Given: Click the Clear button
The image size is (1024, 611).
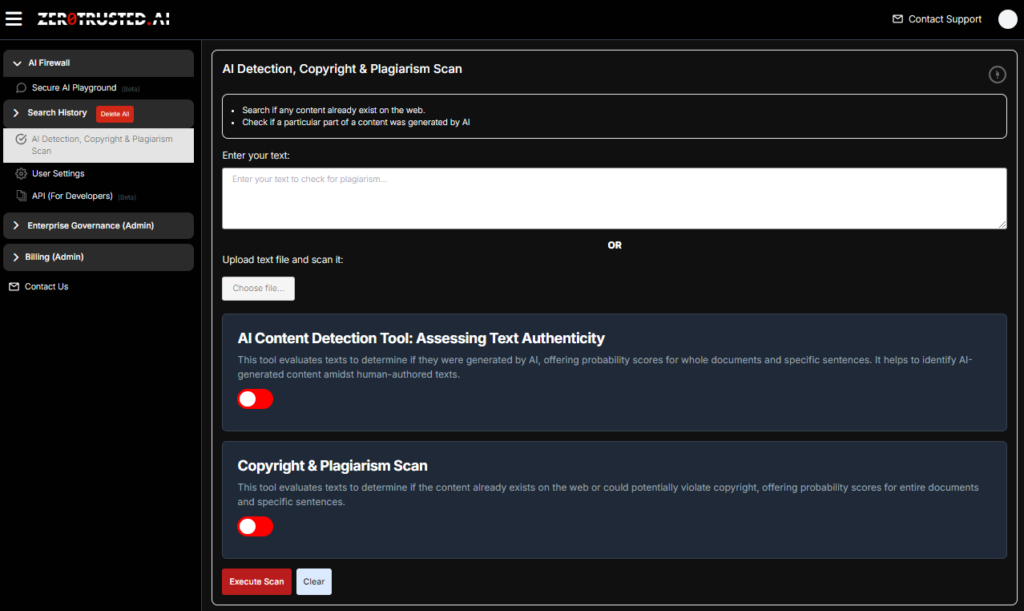Looking at the screenshot, I should coord(313,582).
